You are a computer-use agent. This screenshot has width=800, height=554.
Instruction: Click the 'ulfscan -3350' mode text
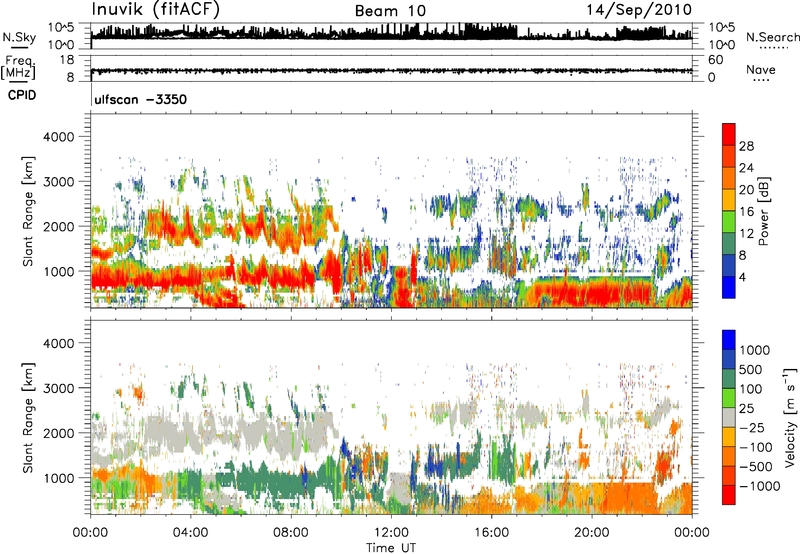tap(141, 99)
